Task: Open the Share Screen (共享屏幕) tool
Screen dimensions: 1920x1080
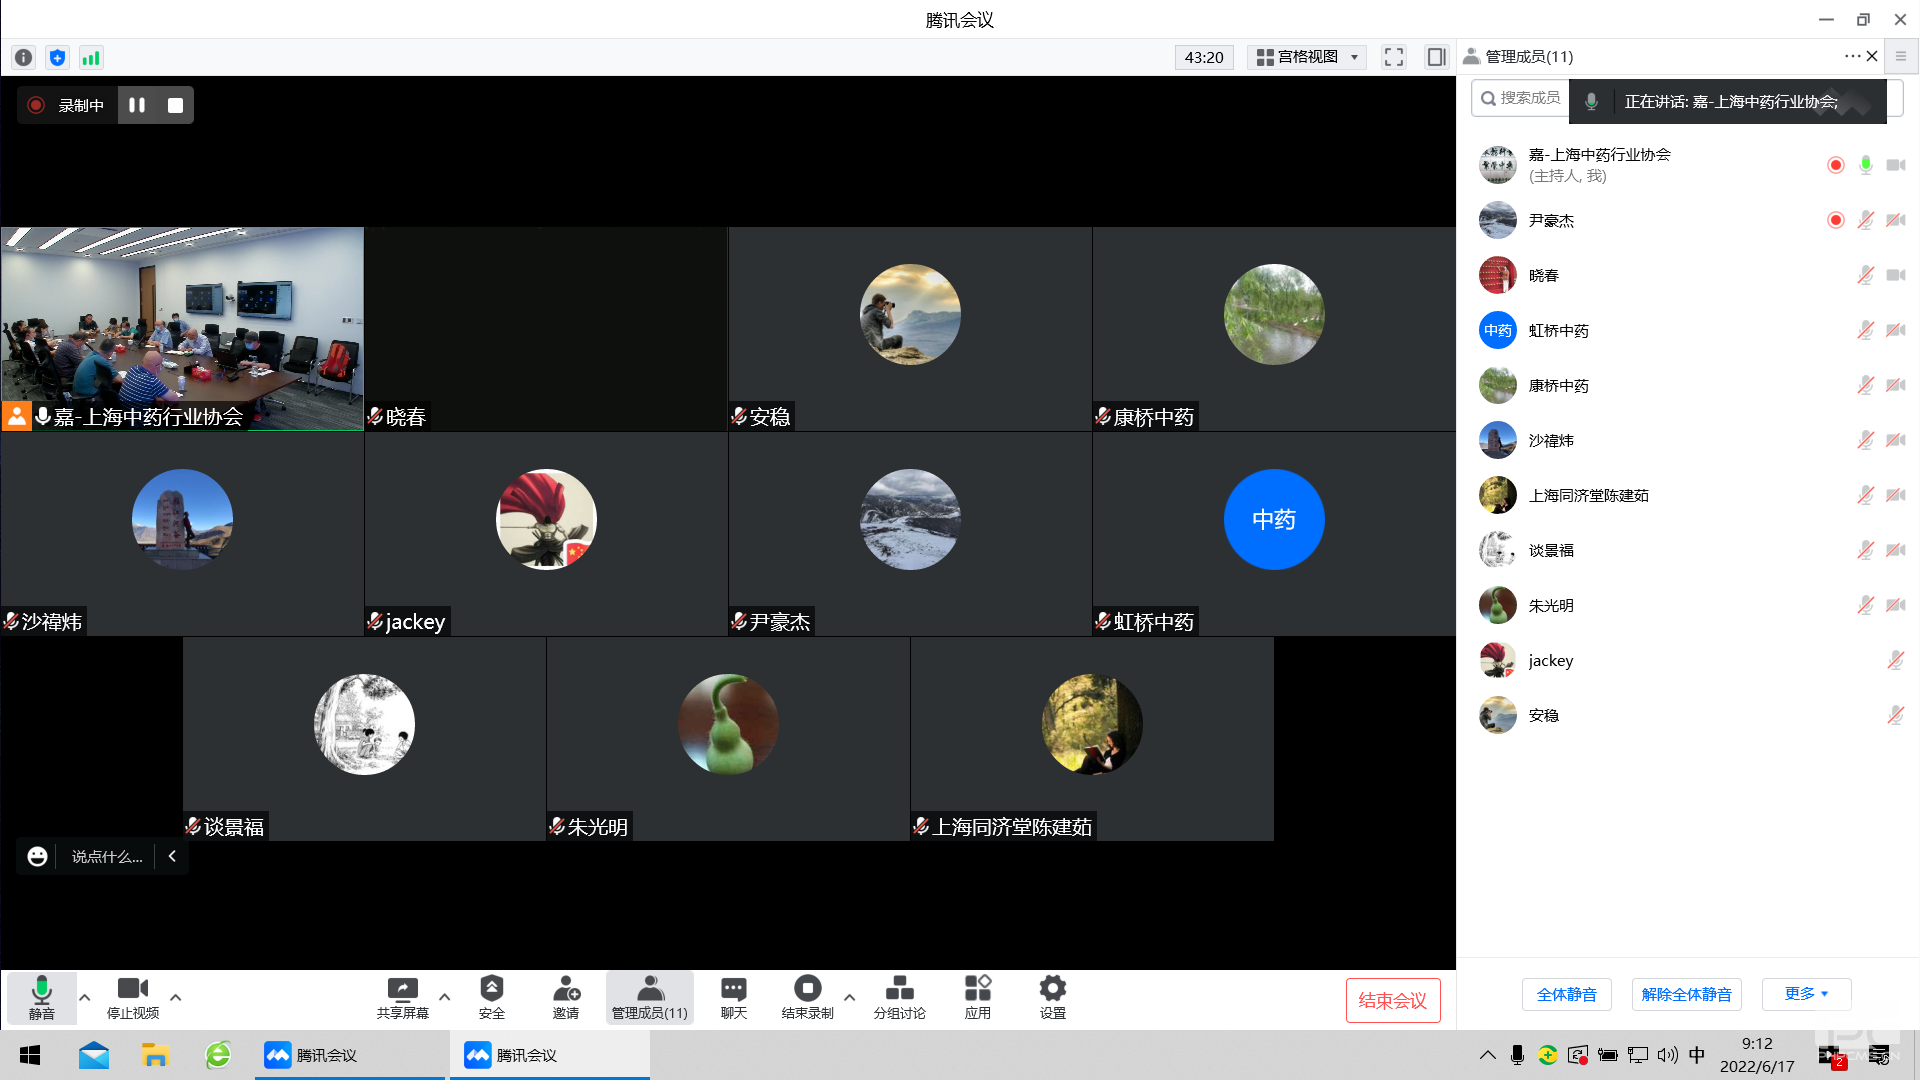Action: coord(402,997)
